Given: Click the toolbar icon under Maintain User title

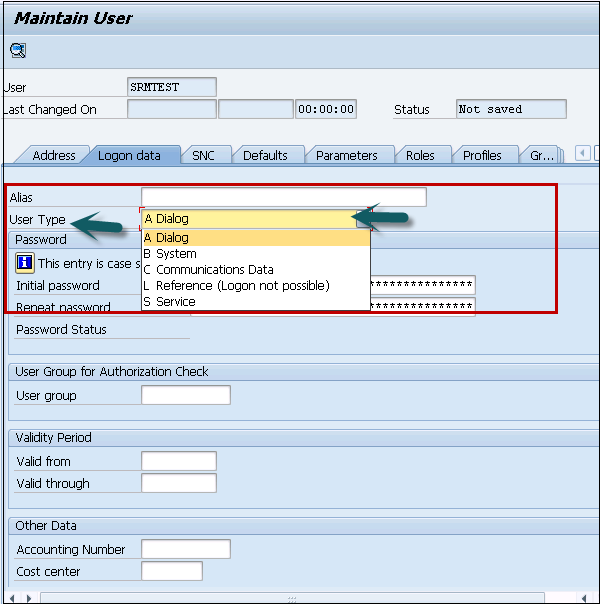Looking at the screenshot, I should (18, 50).
